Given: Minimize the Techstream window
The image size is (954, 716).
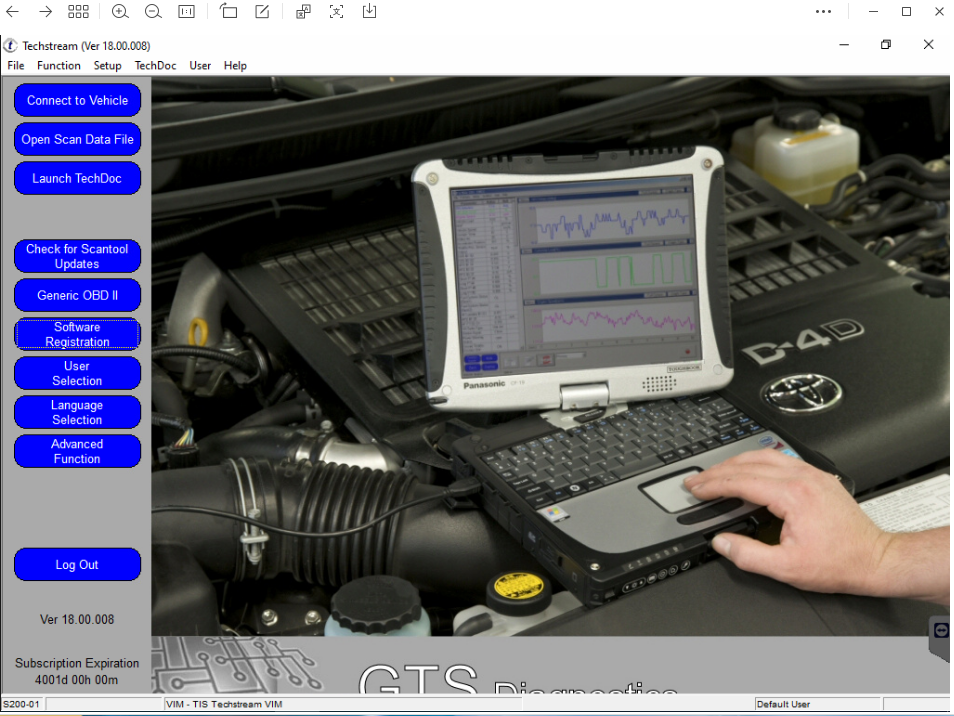Looking at the screenshot, I should (844, 44).
